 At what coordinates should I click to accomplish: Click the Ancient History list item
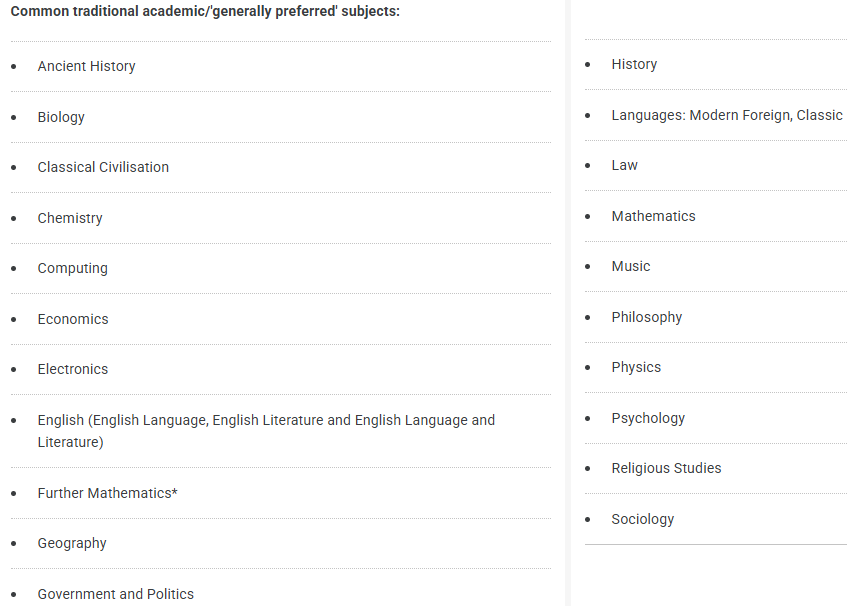coord(86,66)
